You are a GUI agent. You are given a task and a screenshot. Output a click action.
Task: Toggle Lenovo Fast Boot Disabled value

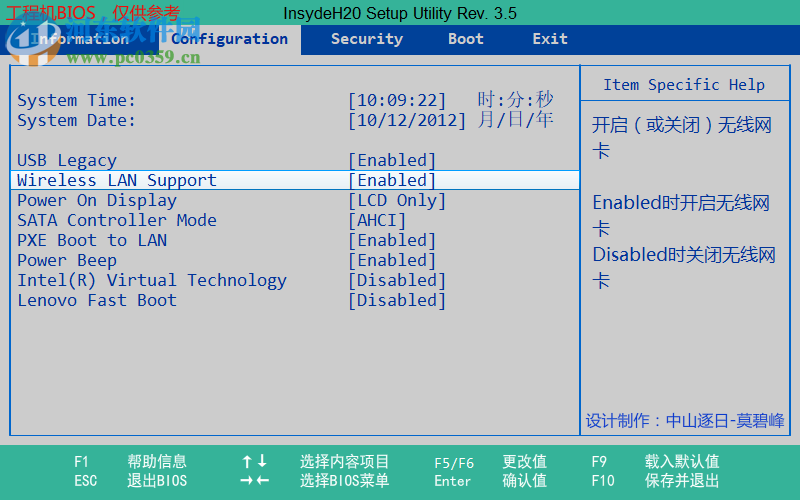pyautogui.click(x=397, y=301)
